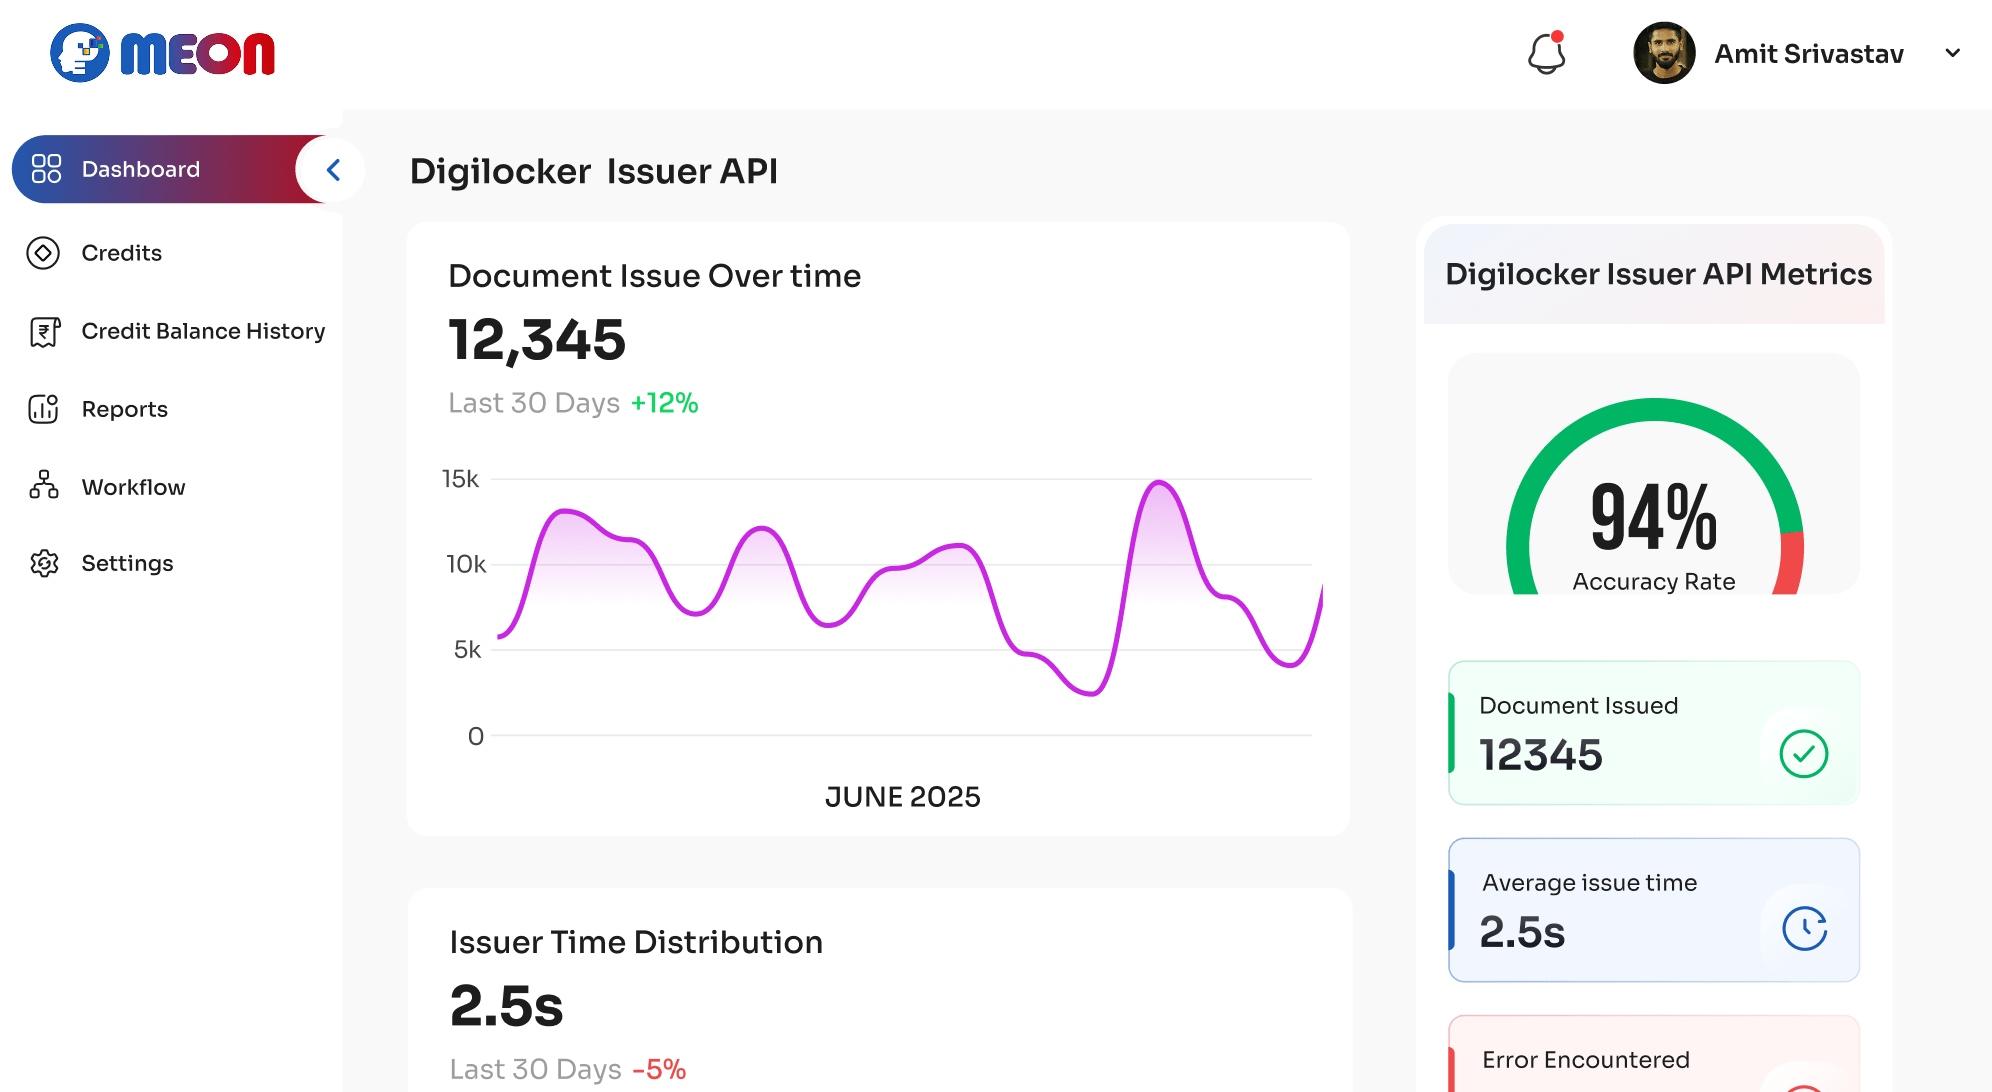Click the 12345 value in Document Issued
Screen dimensions: 1992x1092
(1541, 755)
